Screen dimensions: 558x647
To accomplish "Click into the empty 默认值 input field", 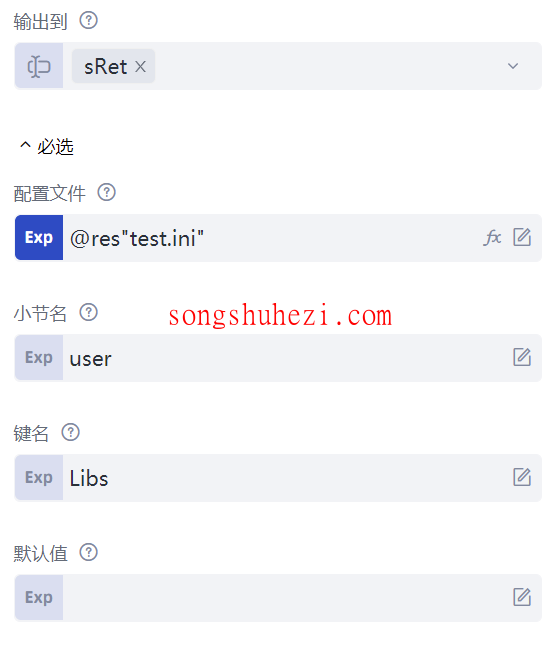I will (287, 598).
